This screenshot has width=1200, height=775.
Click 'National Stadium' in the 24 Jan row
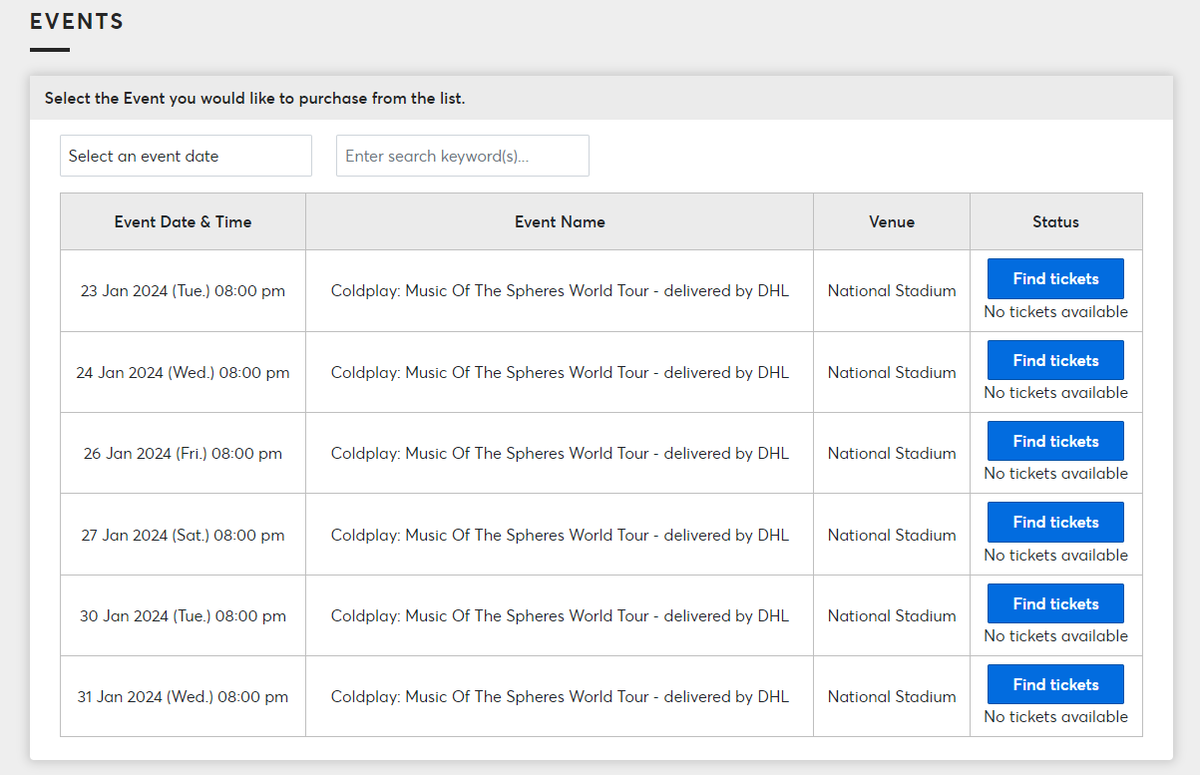pyautogui.click(x=892, y=372)
